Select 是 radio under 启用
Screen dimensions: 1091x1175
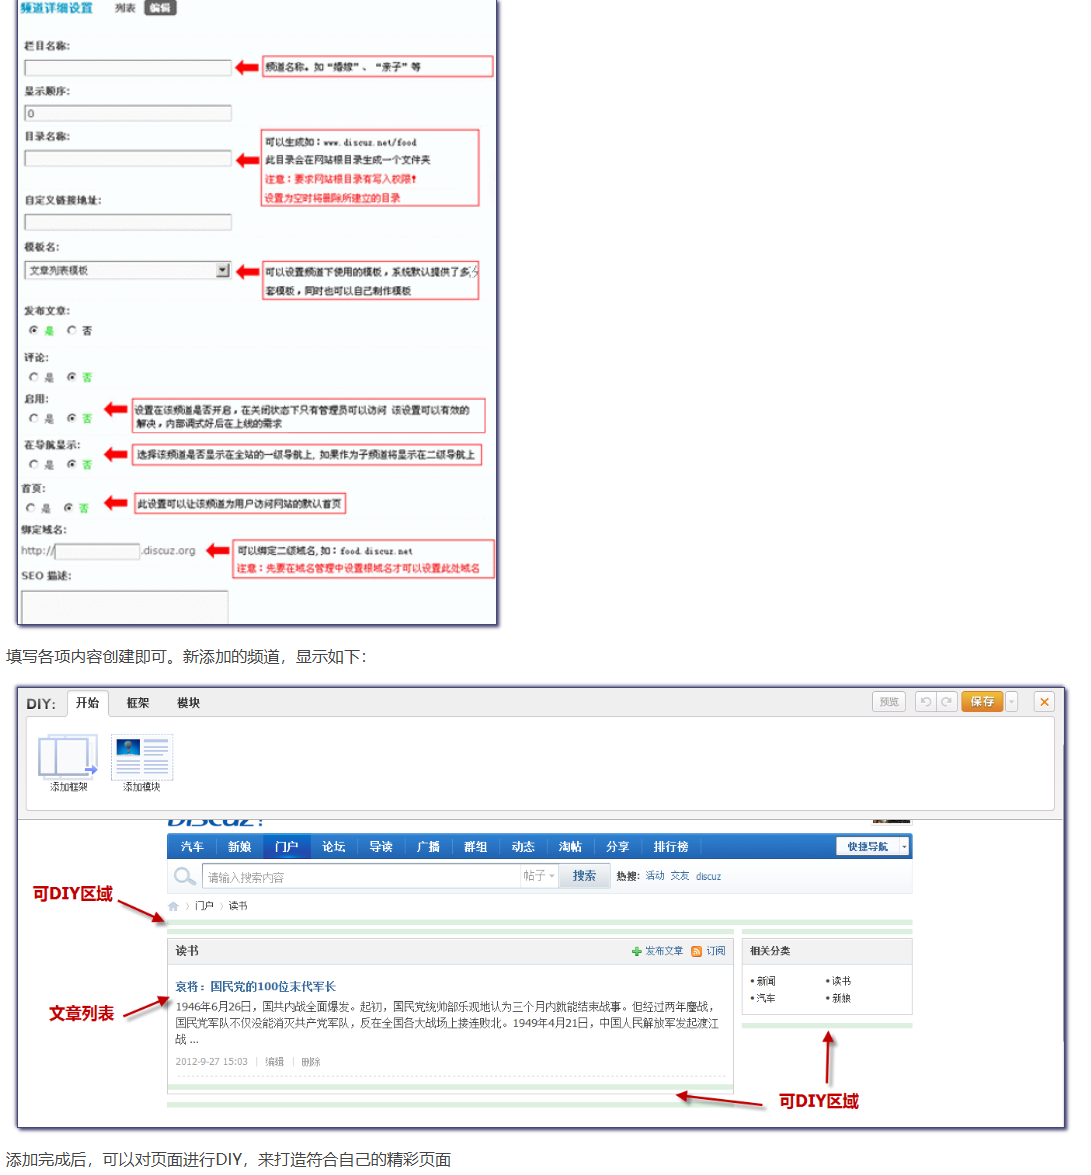click(x=34, y=418)
